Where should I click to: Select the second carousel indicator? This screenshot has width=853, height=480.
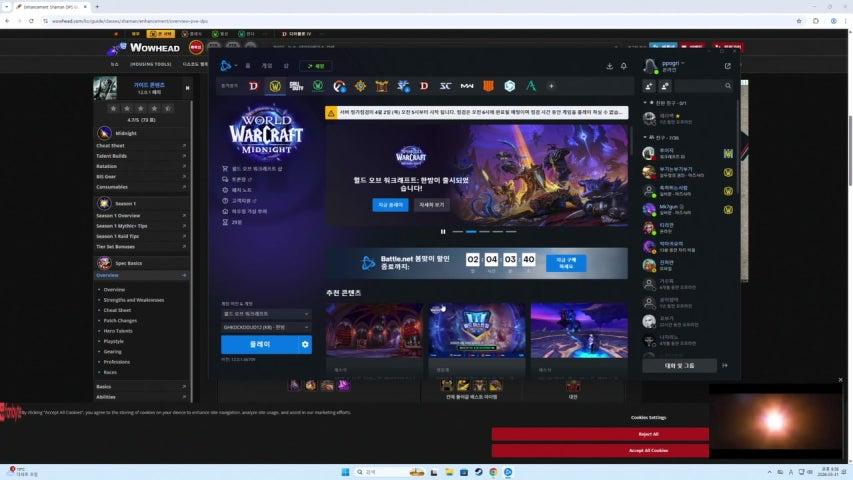[471, 232]
